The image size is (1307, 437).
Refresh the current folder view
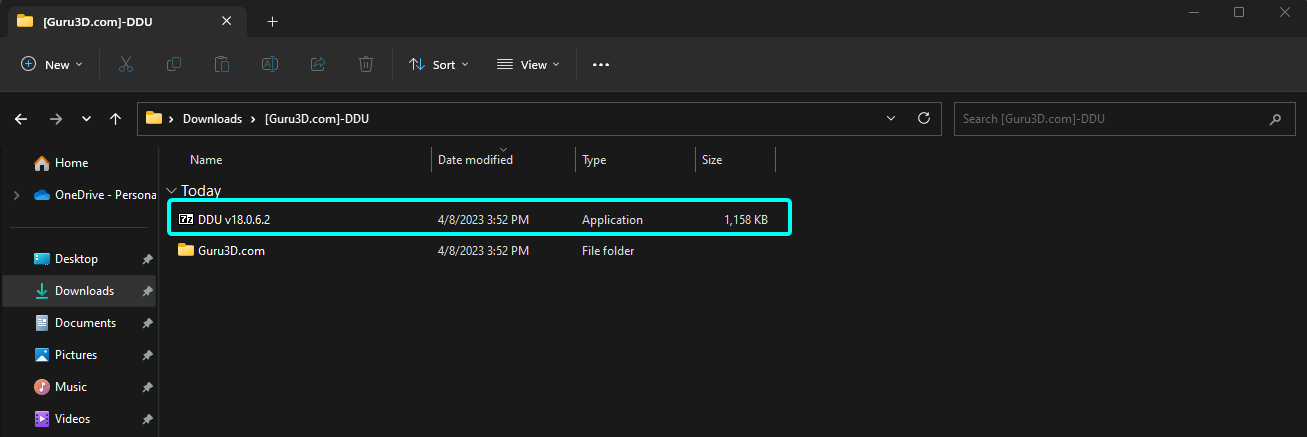click(923, 118)
